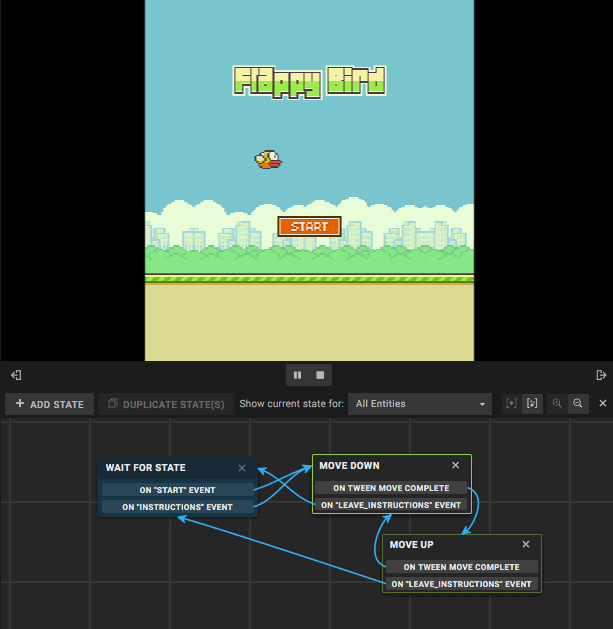Click Duplicate State(s) button
Screen dimensions: 613x629
[x=166, y=404]
